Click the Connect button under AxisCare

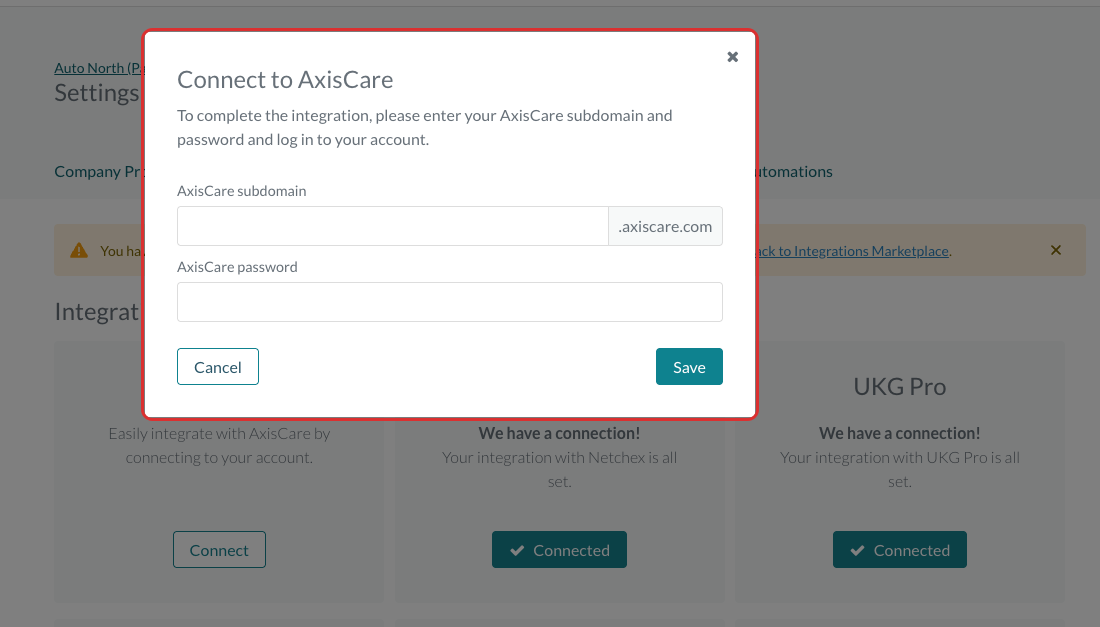pyautogui.click(x=219, y=550)
